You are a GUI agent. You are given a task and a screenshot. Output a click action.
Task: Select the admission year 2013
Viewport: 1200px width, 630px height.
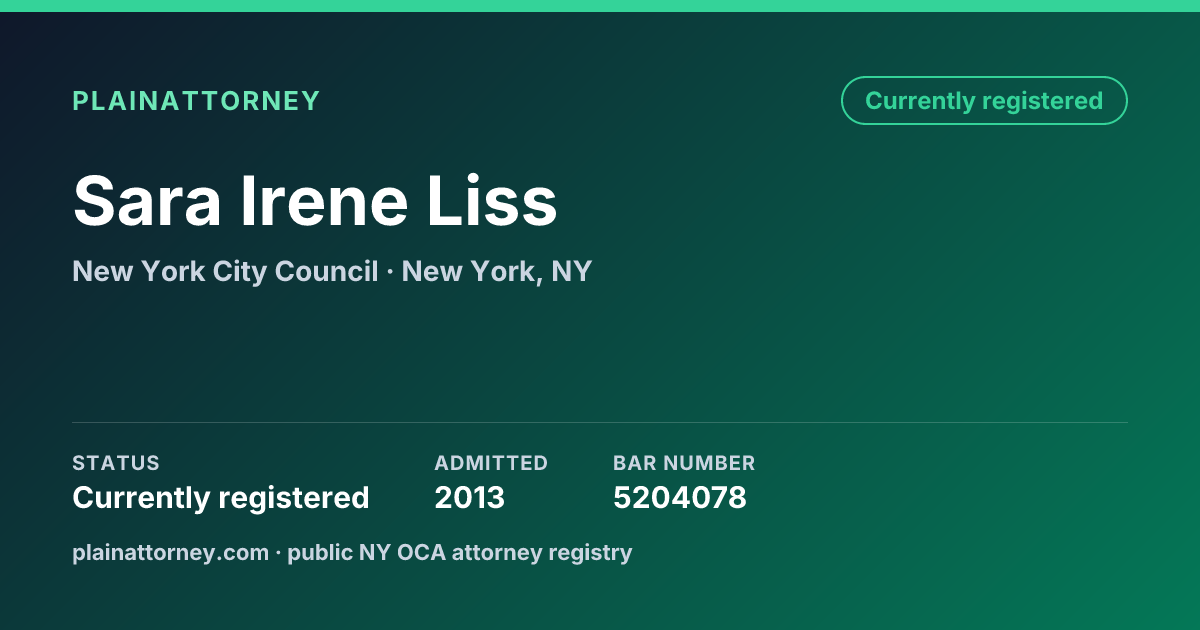[x=470, y=497]
